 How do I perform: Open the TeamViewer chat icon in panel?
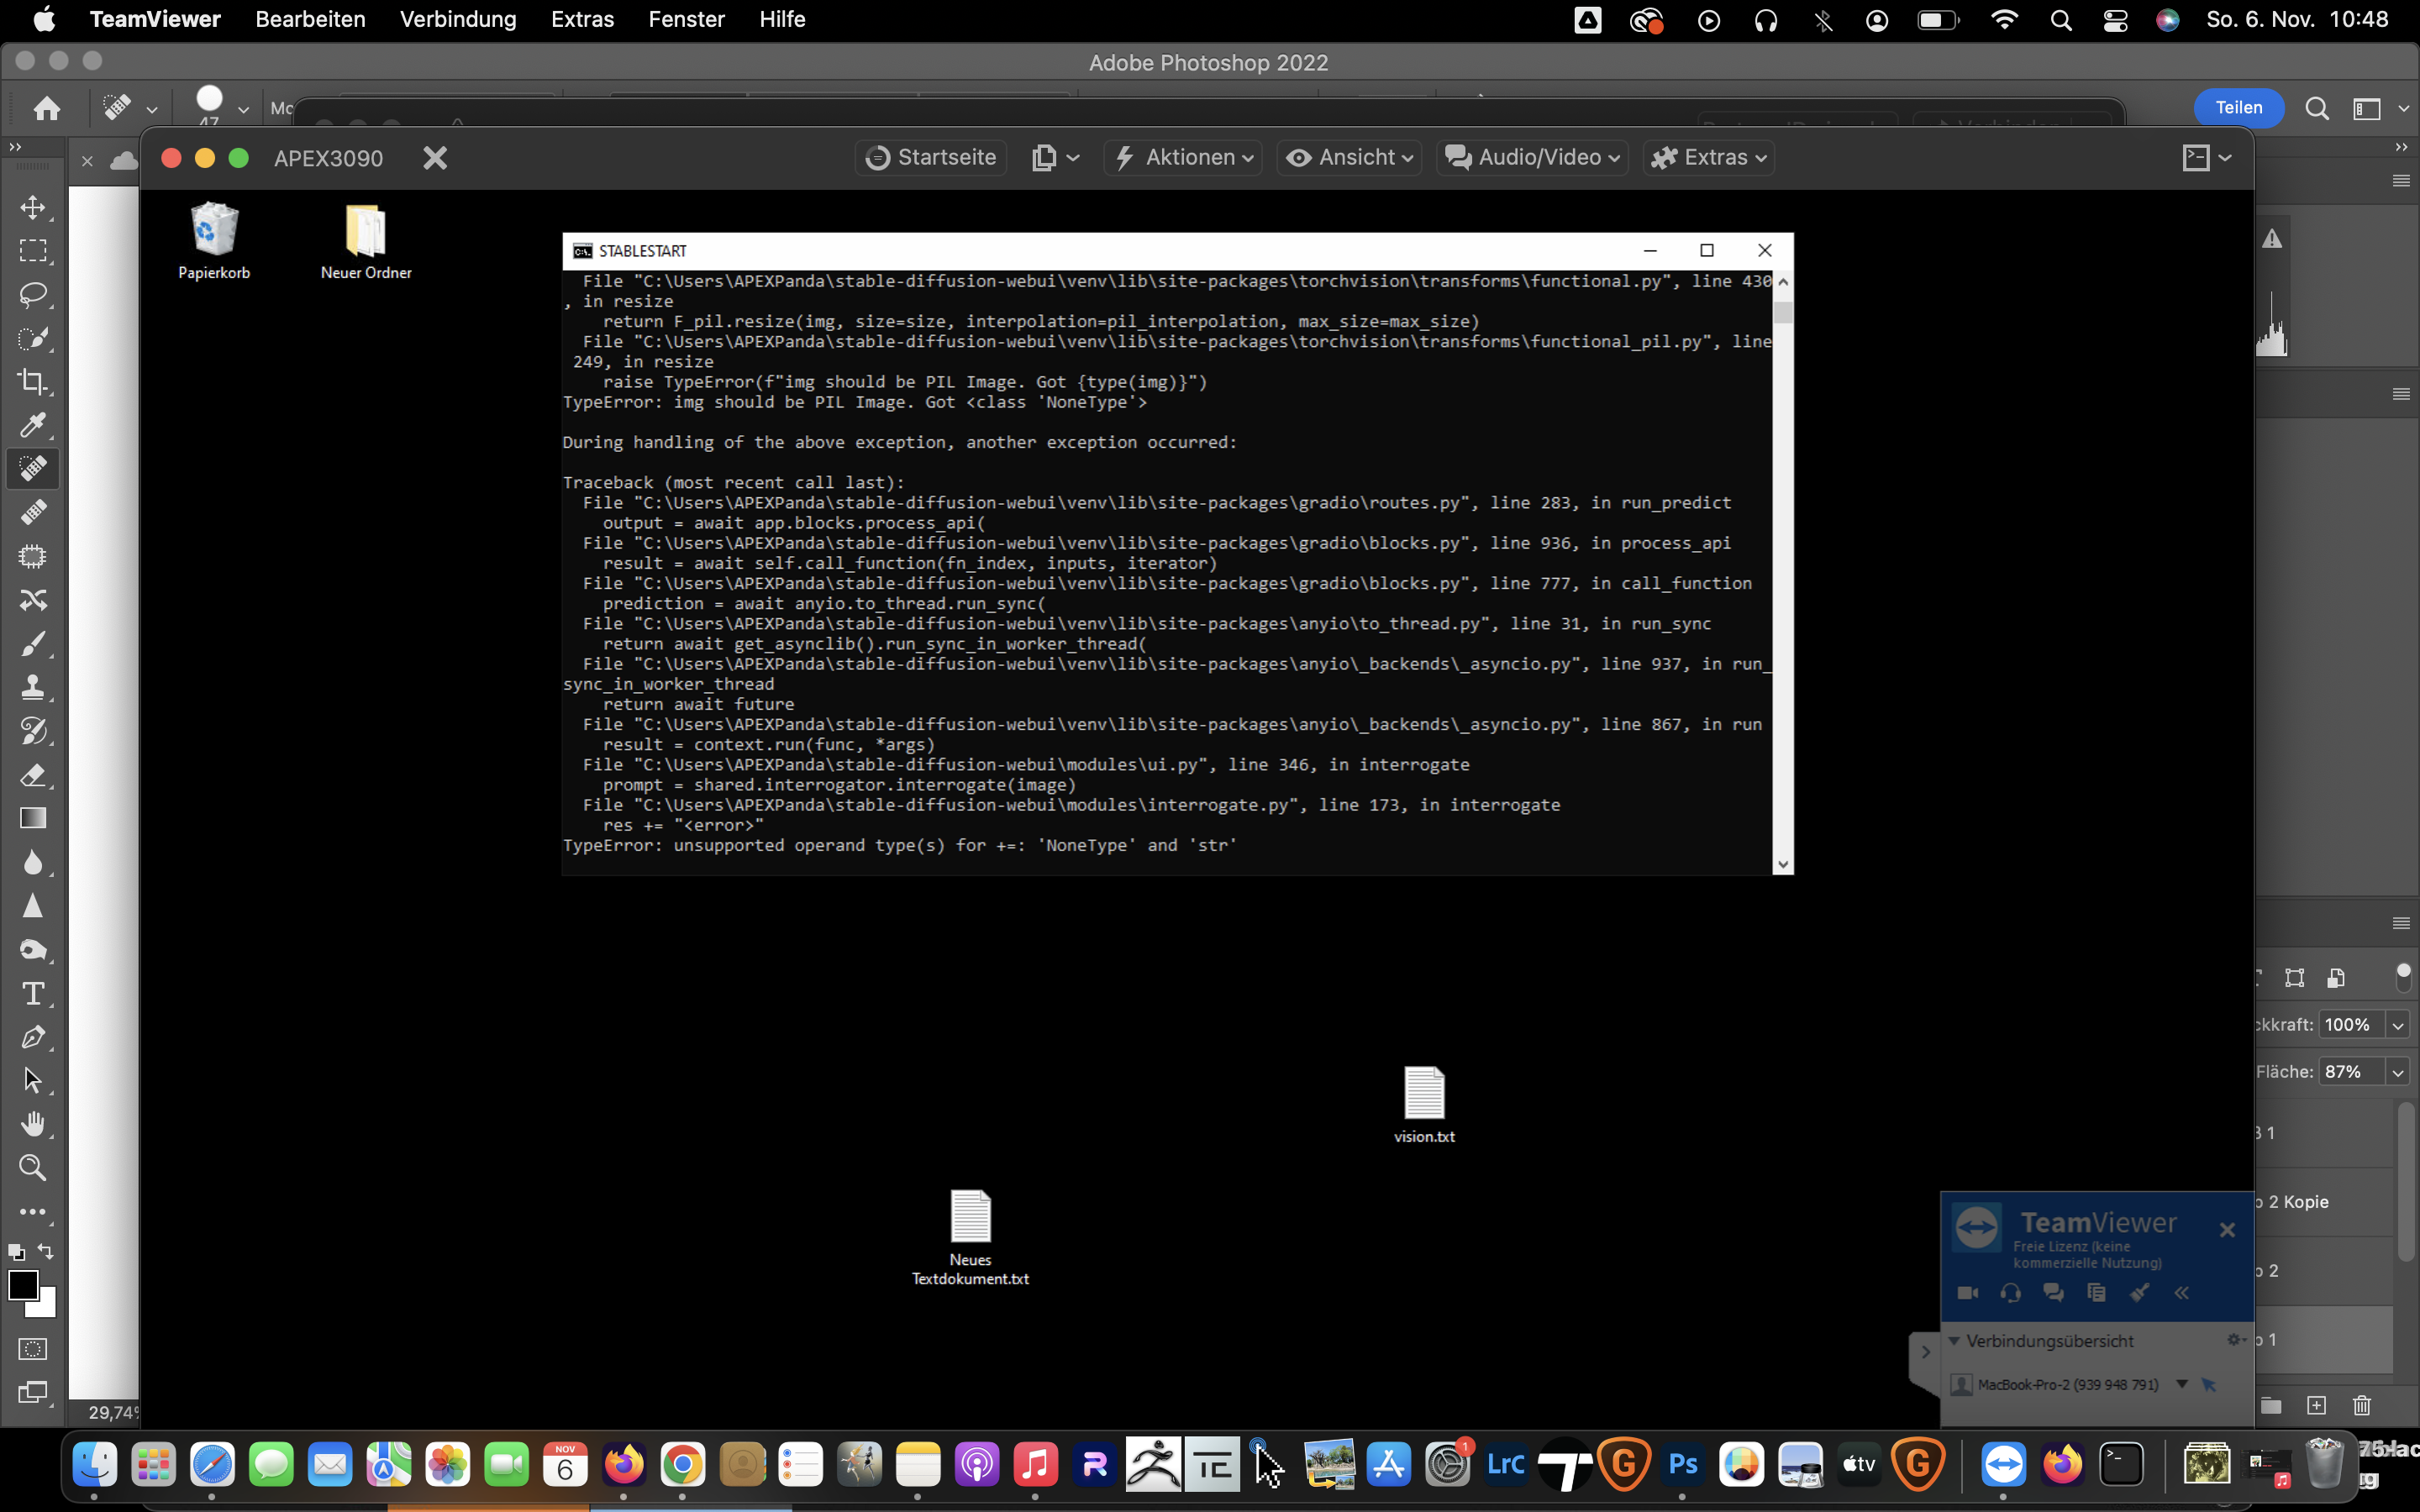tap(2054, 1292)
